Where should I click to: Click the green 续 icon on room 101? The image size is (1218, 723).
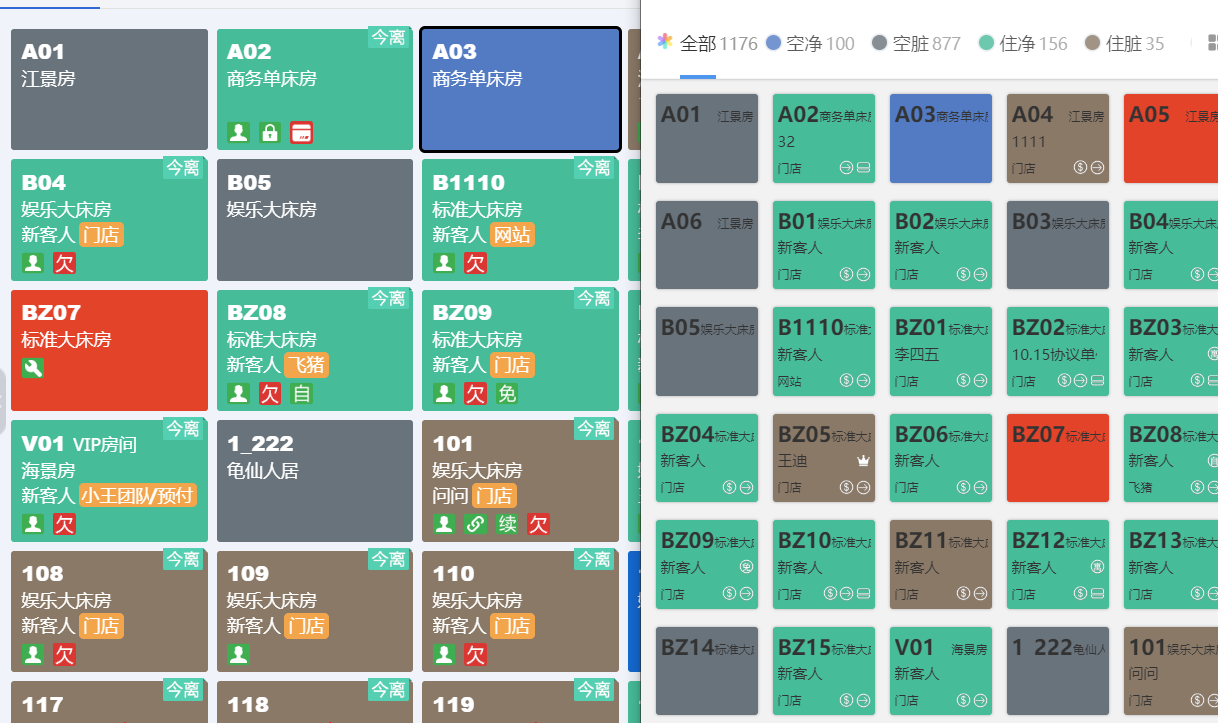coord(507,524)
